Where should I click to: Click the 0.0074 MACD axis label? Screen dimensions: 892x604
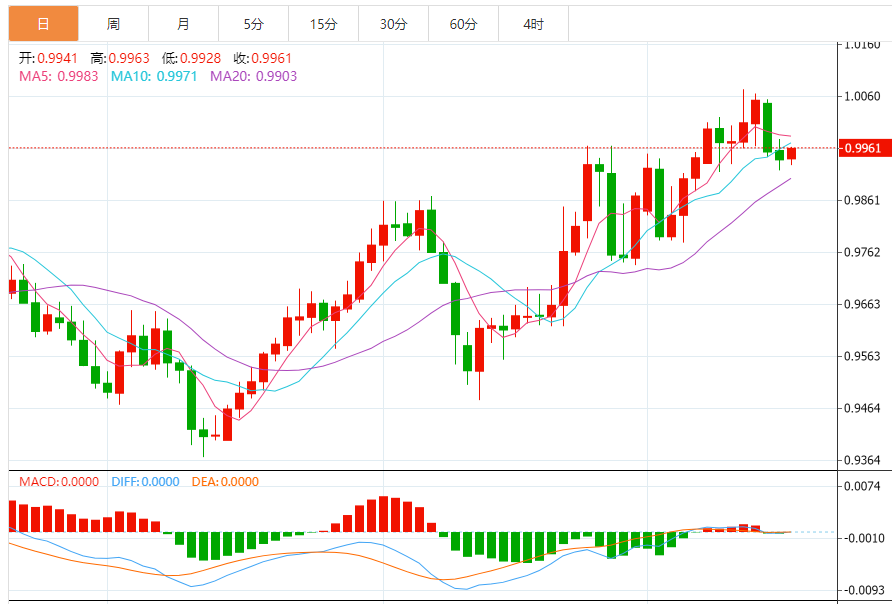[x=864, y=486]
